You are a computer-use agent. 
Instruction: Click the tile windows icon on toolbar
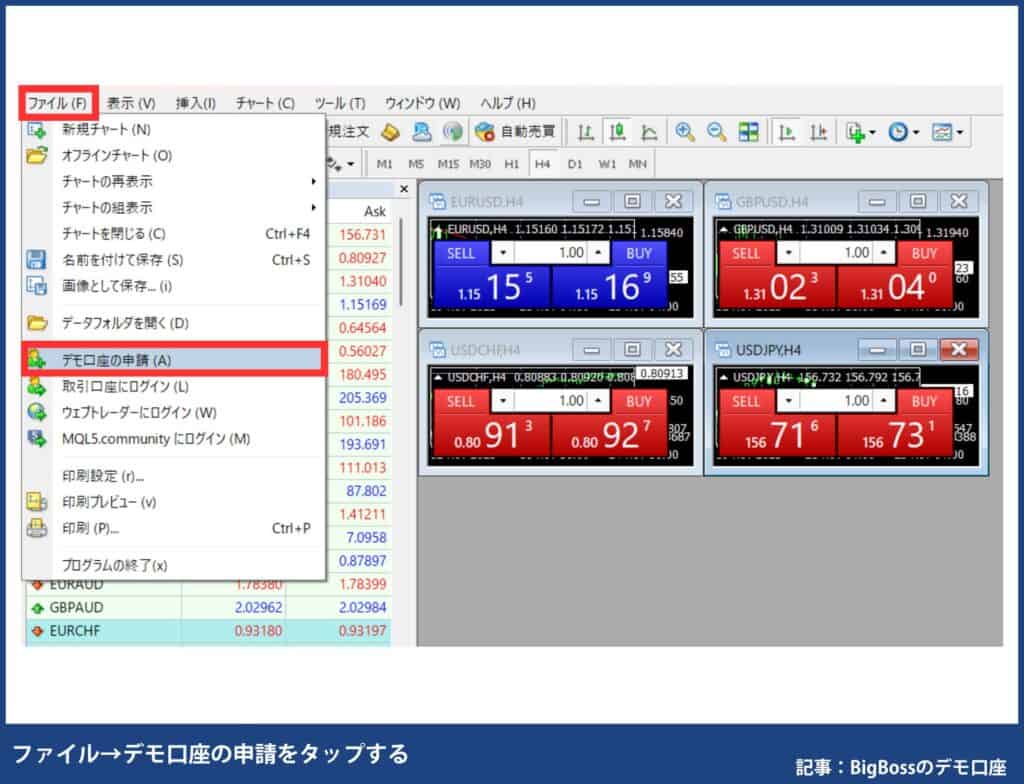(x=748, y=131)
